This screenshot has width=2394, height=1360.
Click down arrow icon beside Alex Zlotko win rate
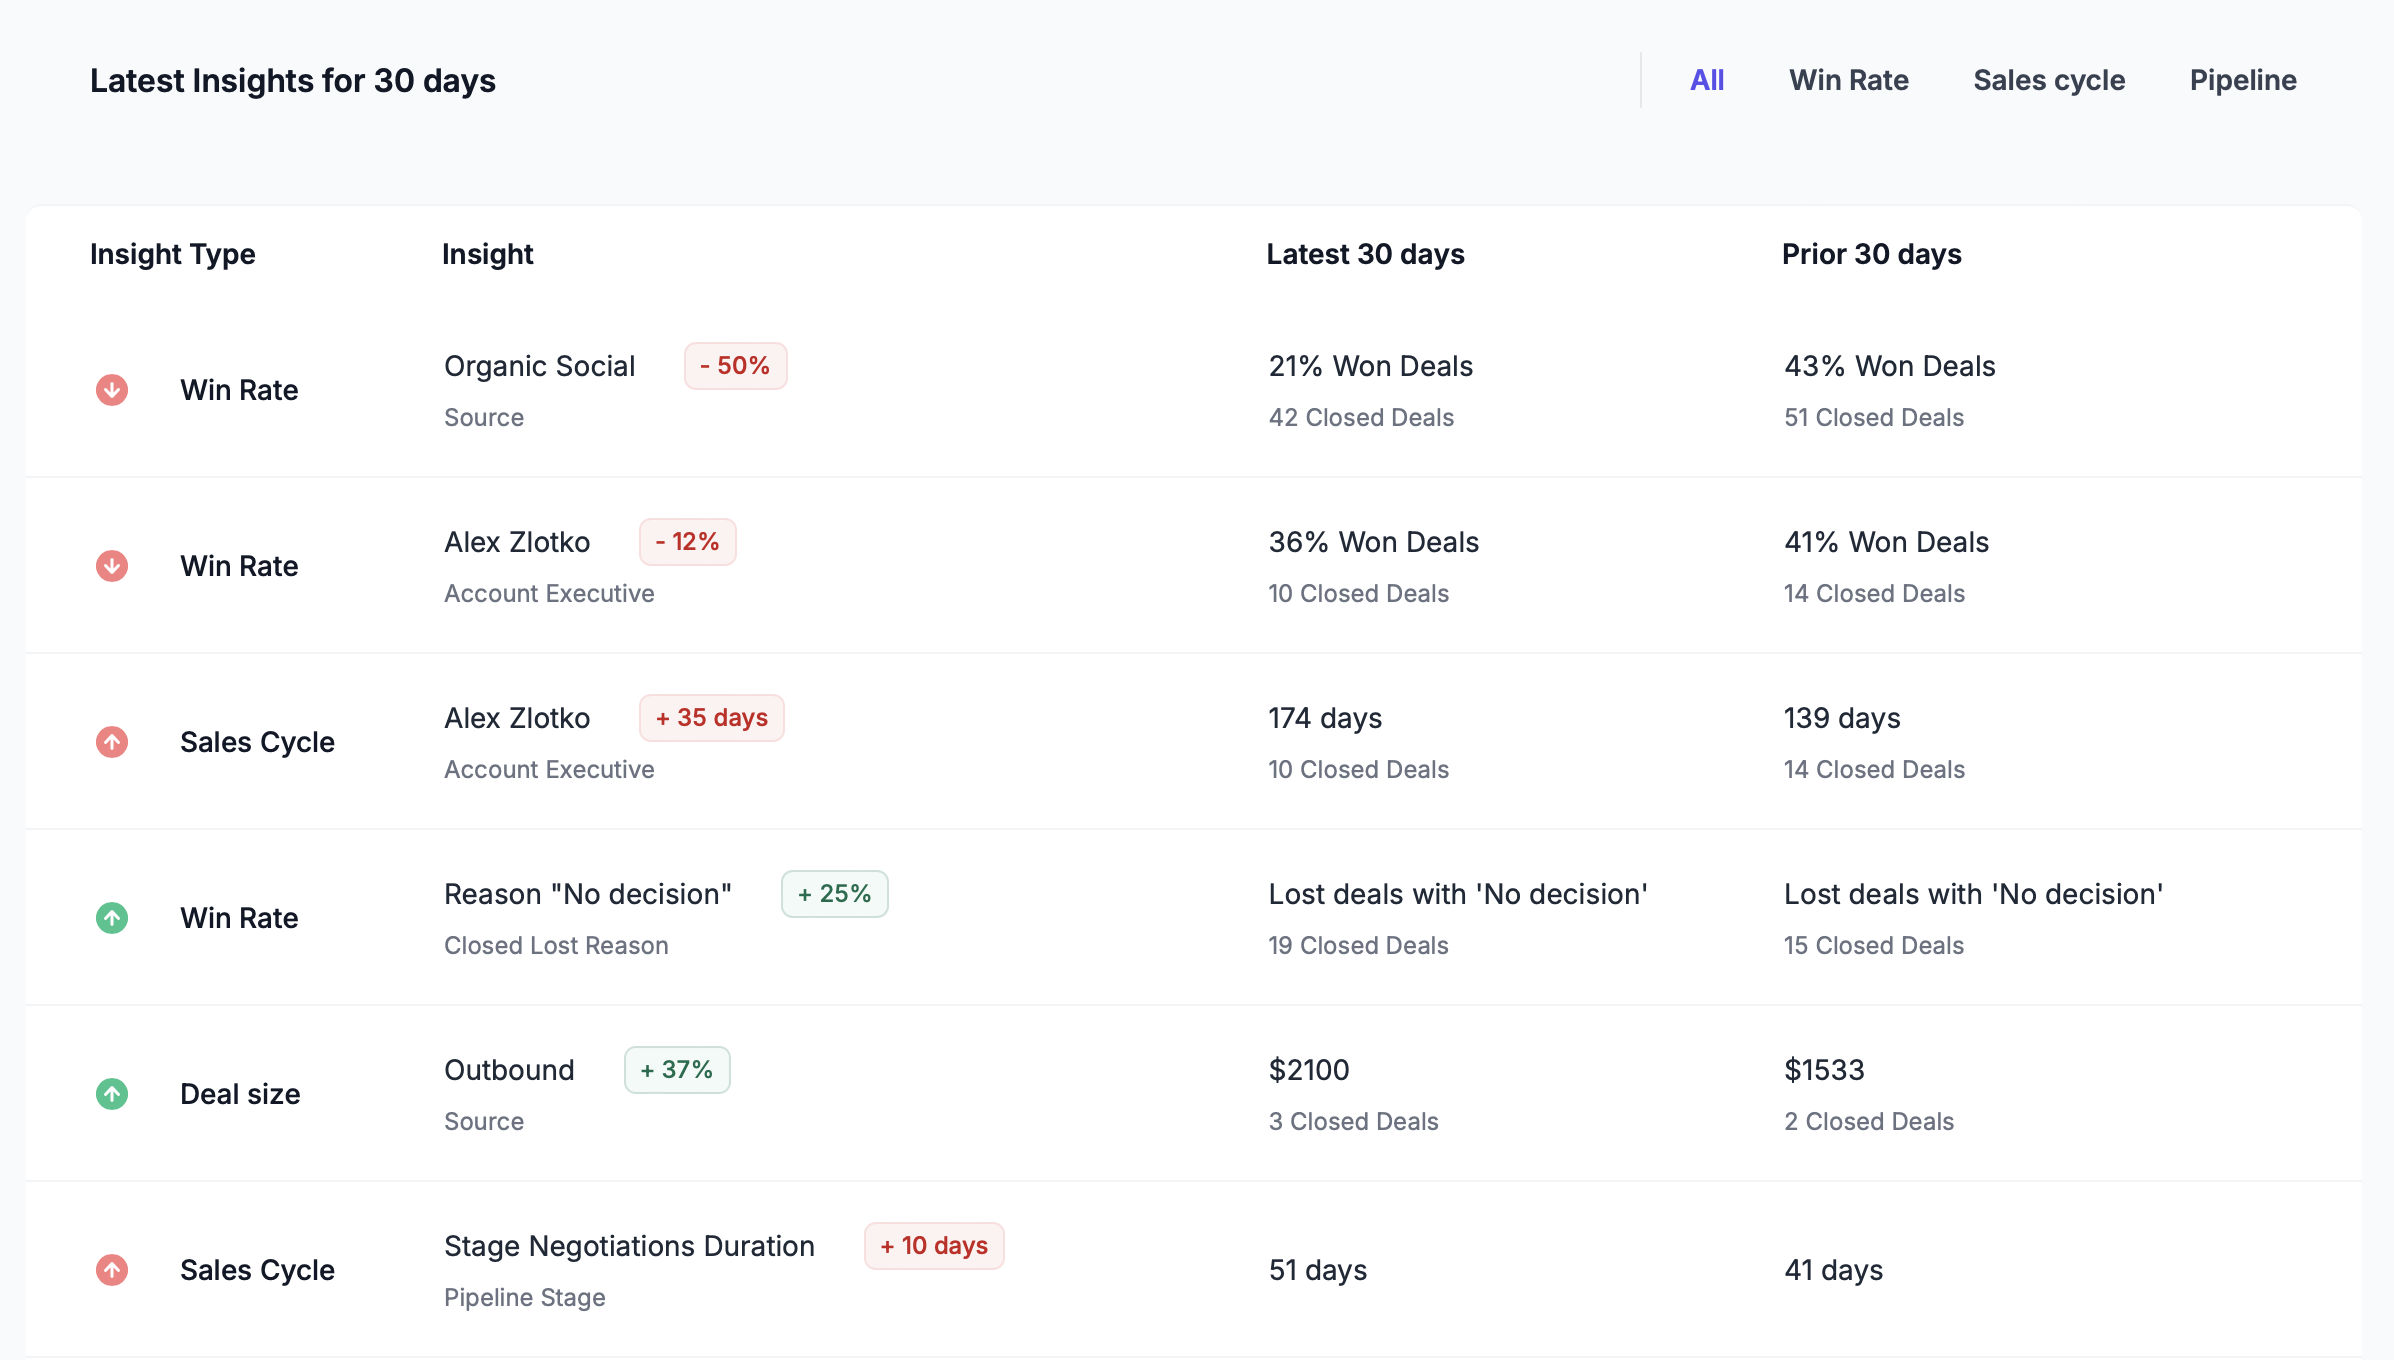112,566
